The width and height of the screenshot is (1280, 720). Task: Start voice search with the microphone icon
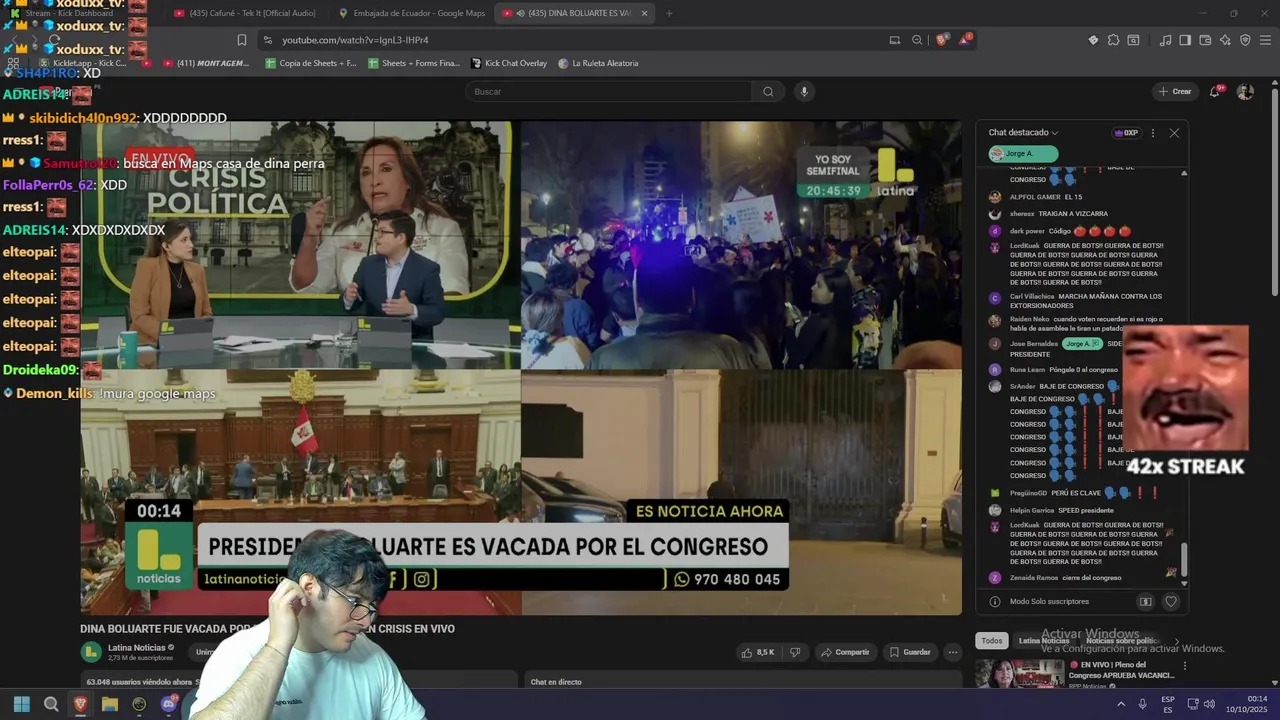click(x=804, y=91)
